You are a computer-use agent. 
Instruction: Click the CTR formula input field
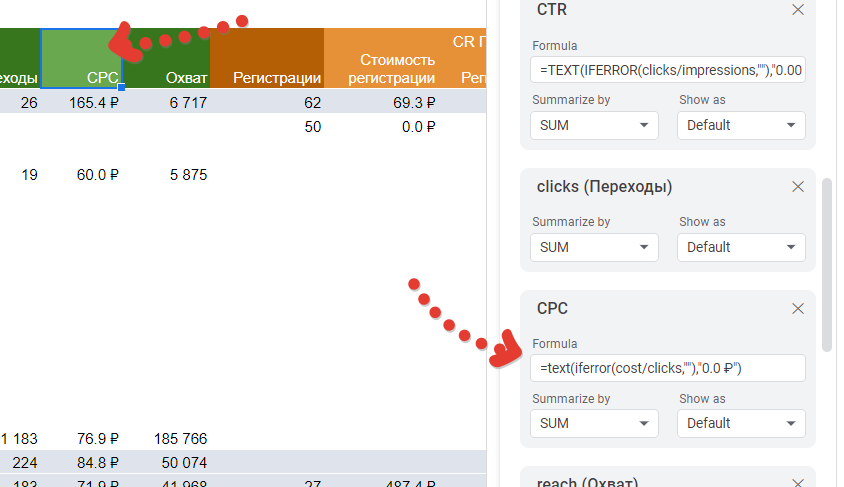pyautogui.click(x=668, y=71)
